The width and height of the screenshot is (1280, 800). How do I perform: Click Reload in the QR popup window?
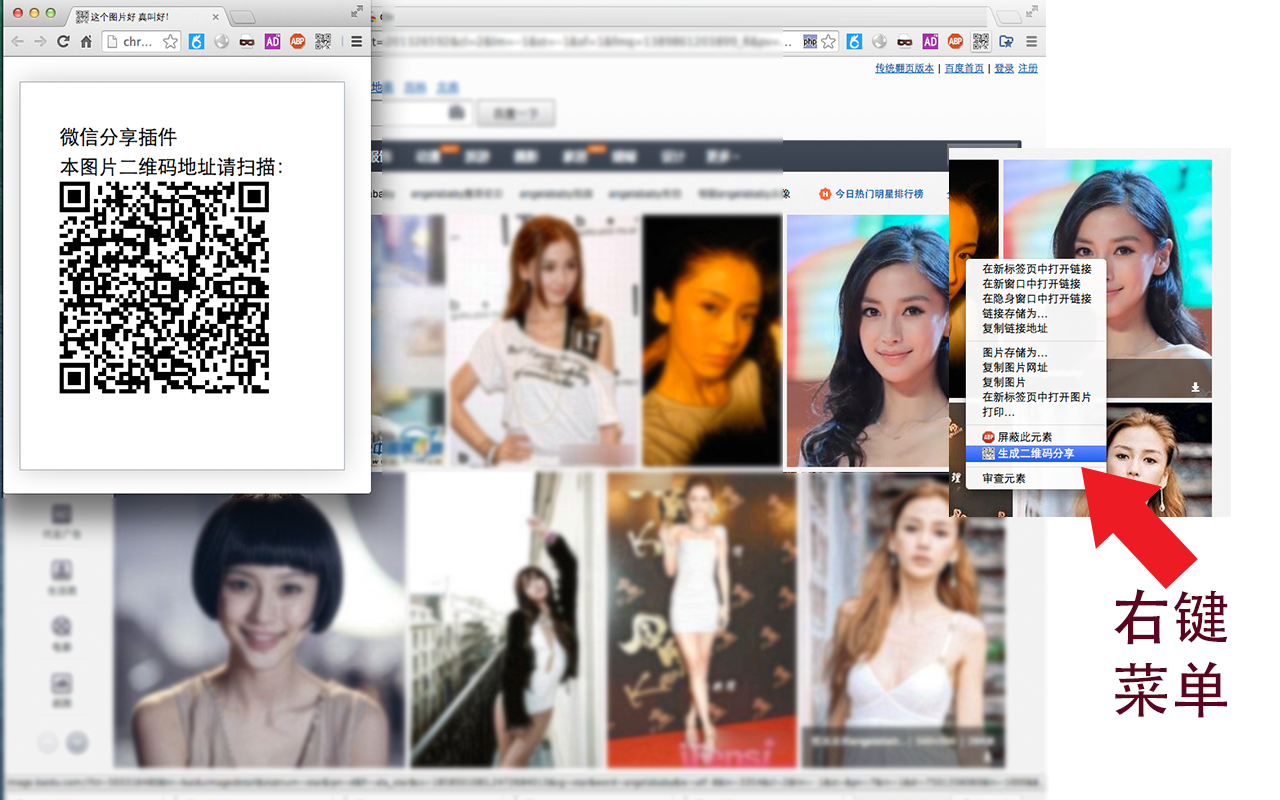63,42
